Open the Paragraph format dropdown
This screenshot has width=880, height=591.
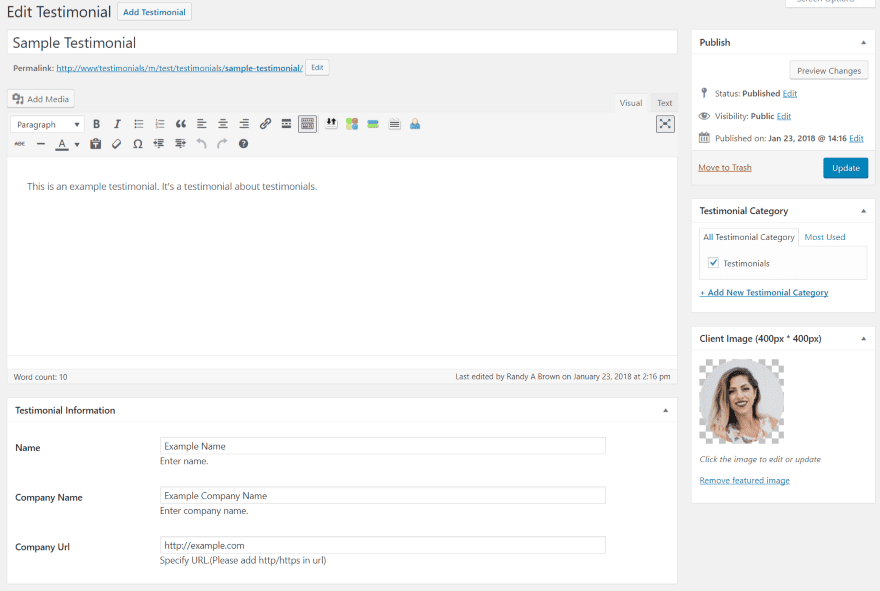48,125
